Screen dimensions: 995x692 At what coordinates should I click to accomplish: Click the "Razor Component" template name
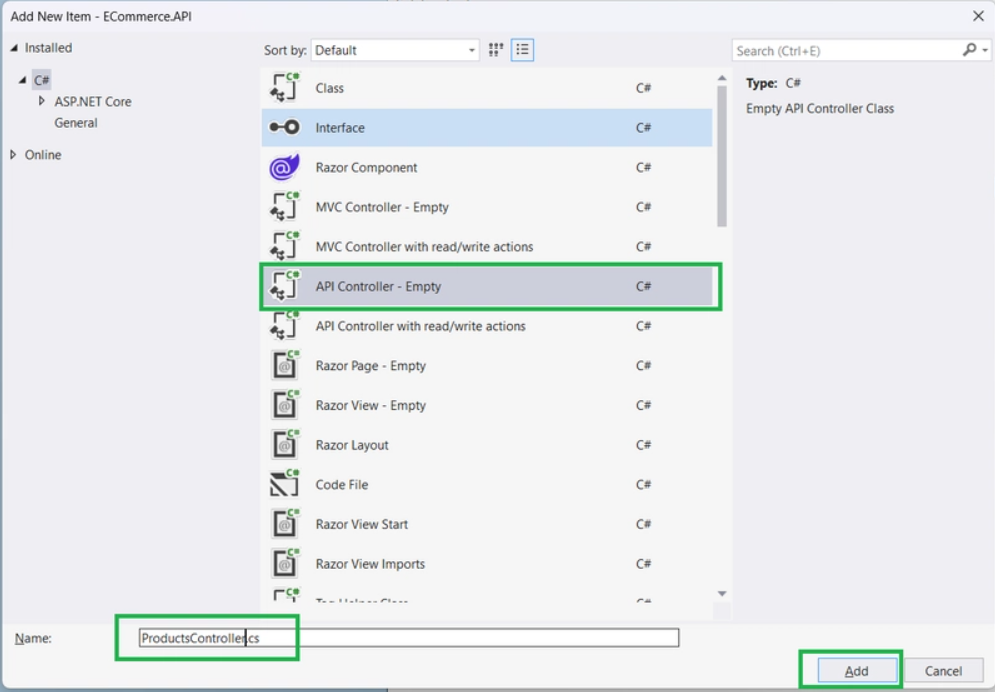point(366,167)
